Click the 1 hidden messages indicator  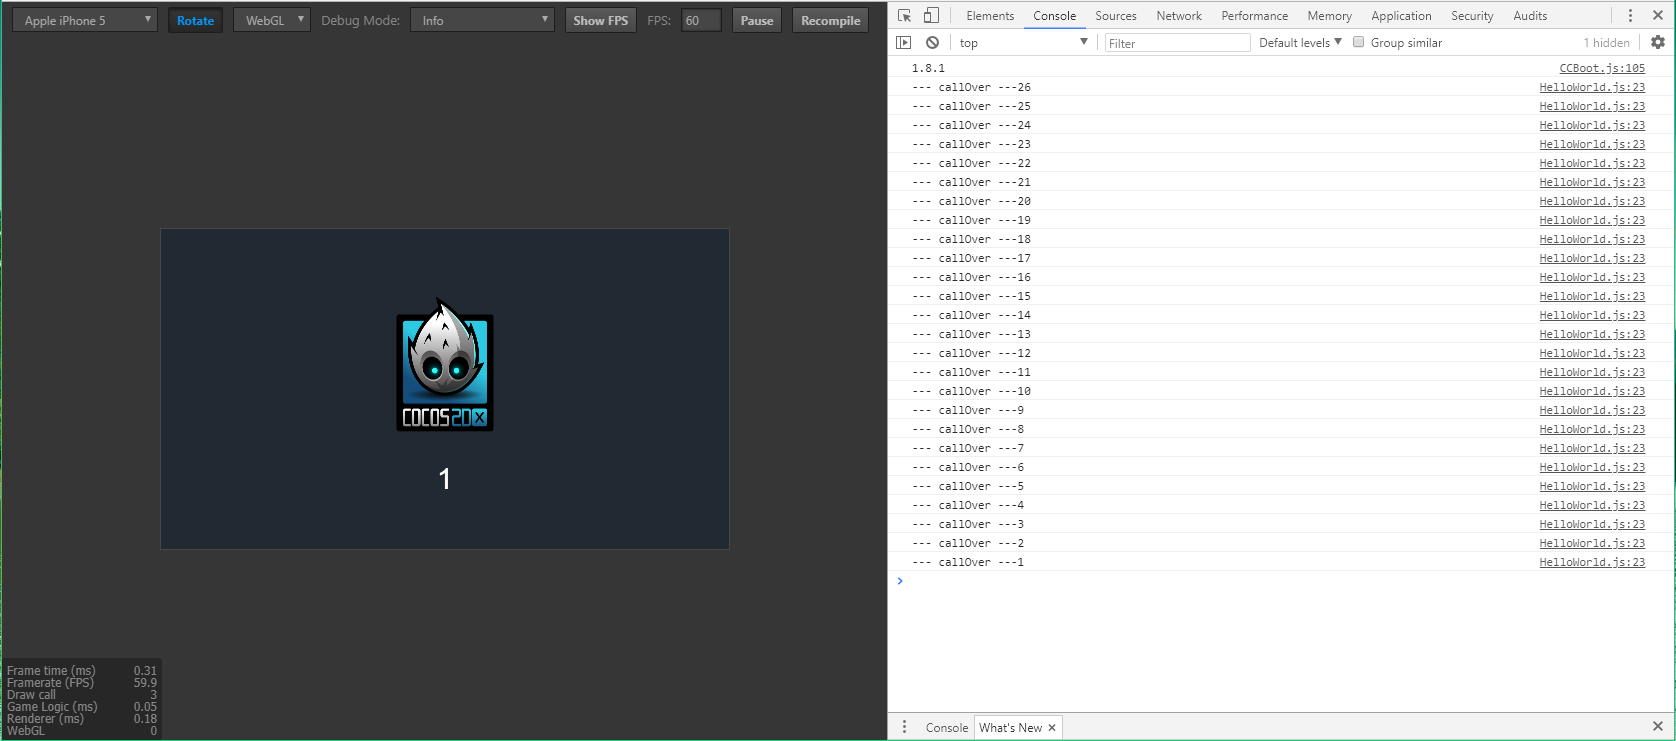pyautogui.click(x=1606, y=43)
